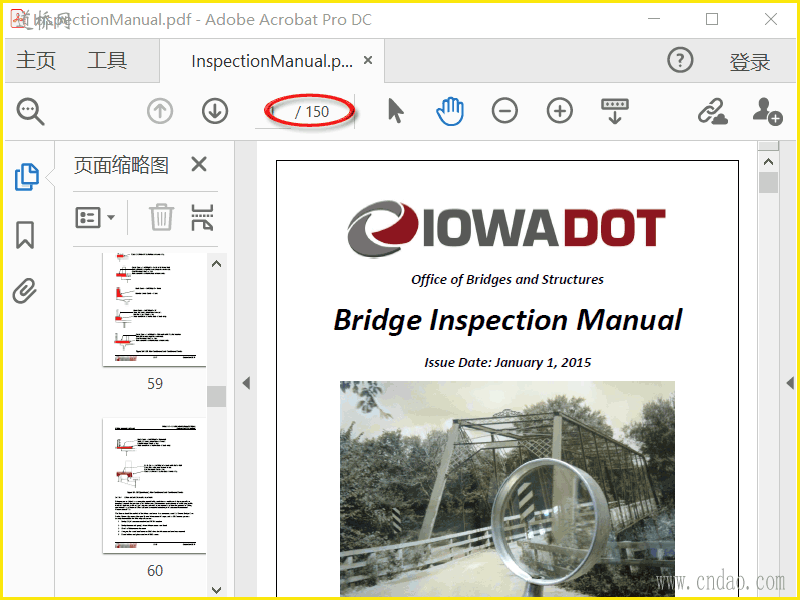Image resolution: width=800 pixels, height=600 pixels.
Task: Toggle the page thumbnails panel icon
Action: click(x=26, y=177)
